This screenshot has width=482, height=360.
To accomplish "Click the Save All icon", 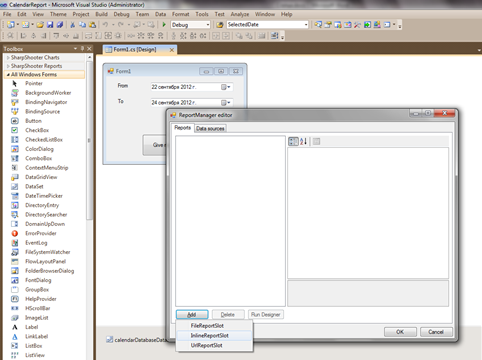I will pyautogui.click(x=60, y=25).
